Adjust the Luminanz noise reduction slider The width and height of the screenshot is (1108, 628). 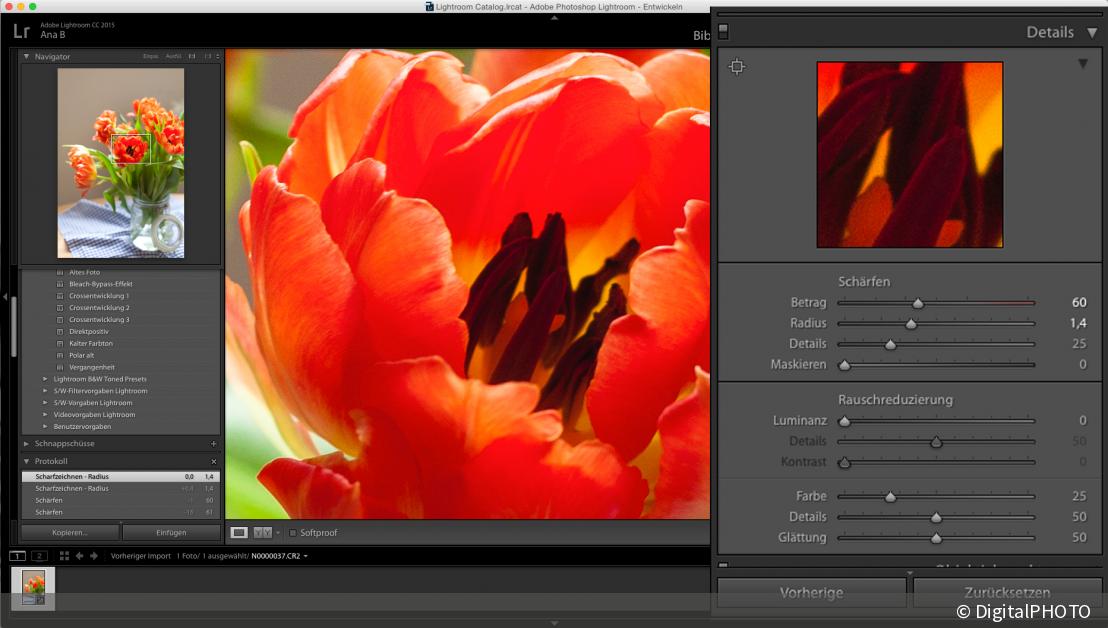[844, 421]
